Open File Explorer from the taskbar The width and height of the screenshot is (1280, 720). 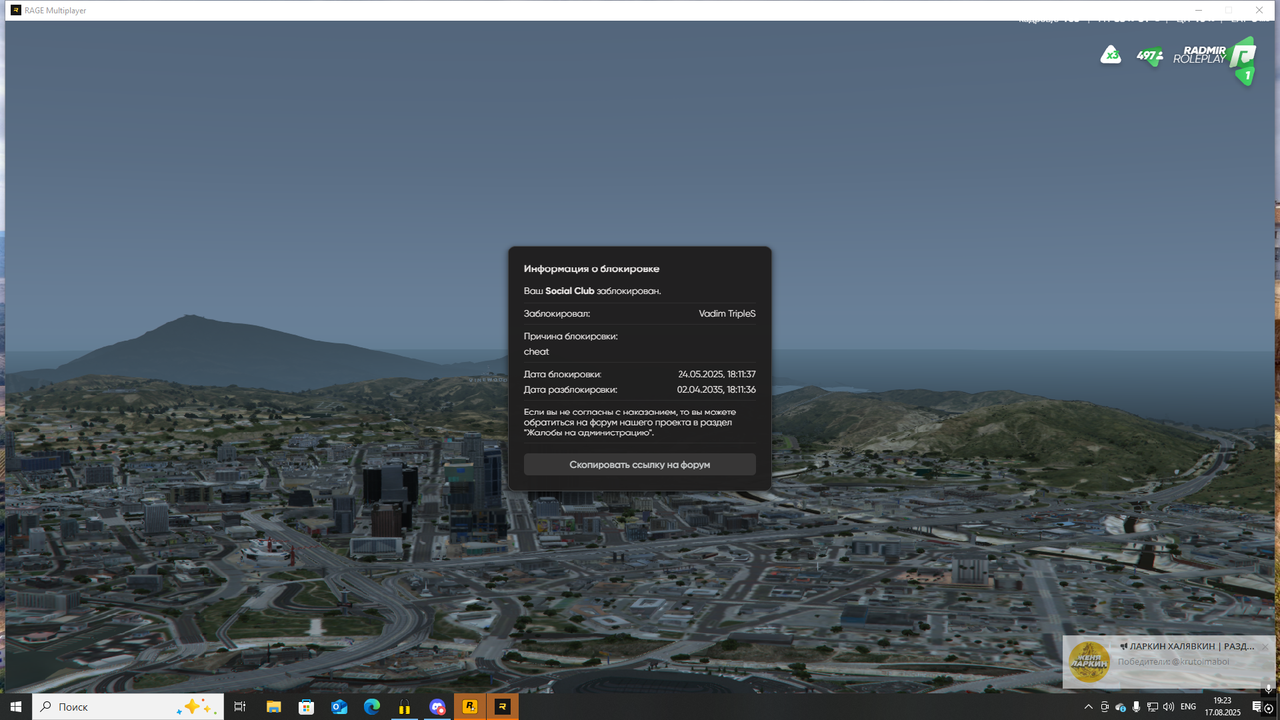tap(273, 706)
